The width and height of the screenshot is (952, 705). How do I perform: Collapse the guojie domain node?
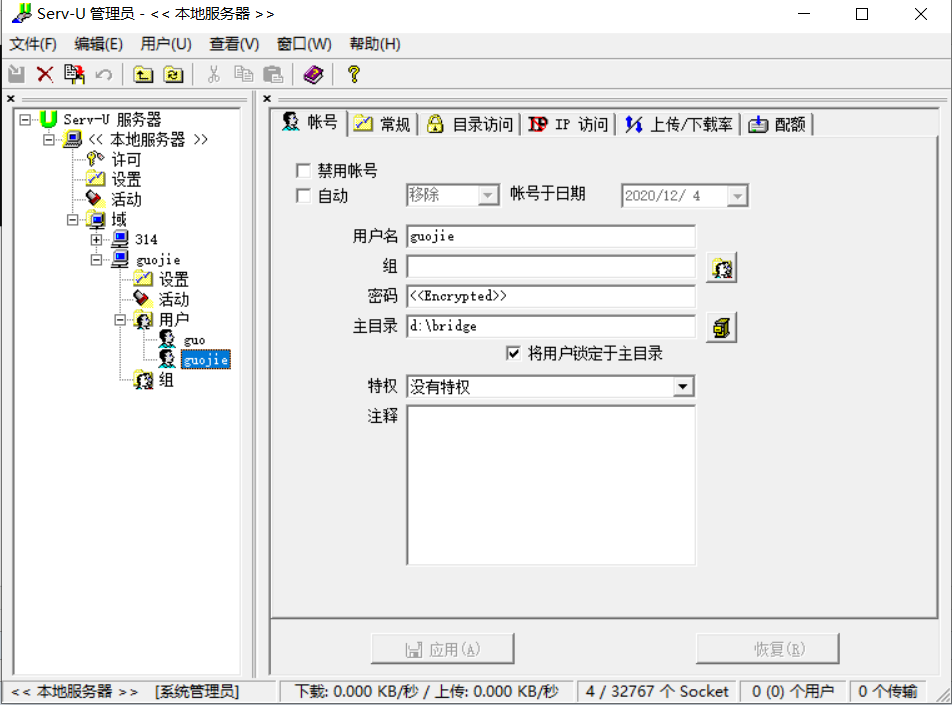96,260
